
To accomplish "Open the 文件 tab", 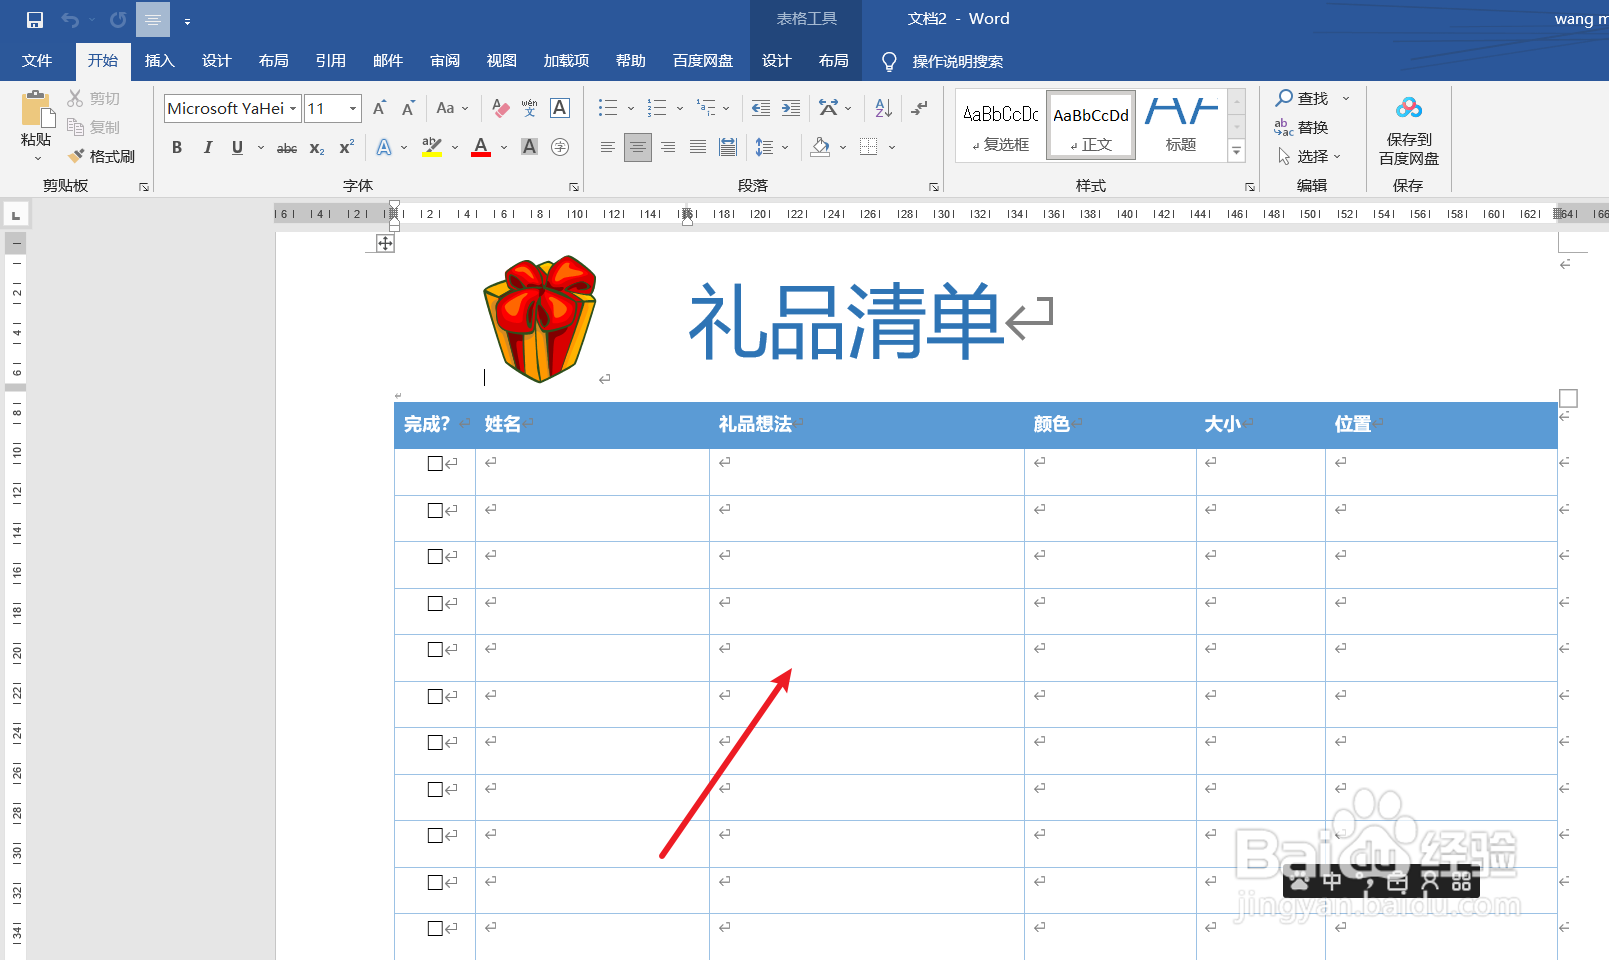I will (x=37, y=61).
